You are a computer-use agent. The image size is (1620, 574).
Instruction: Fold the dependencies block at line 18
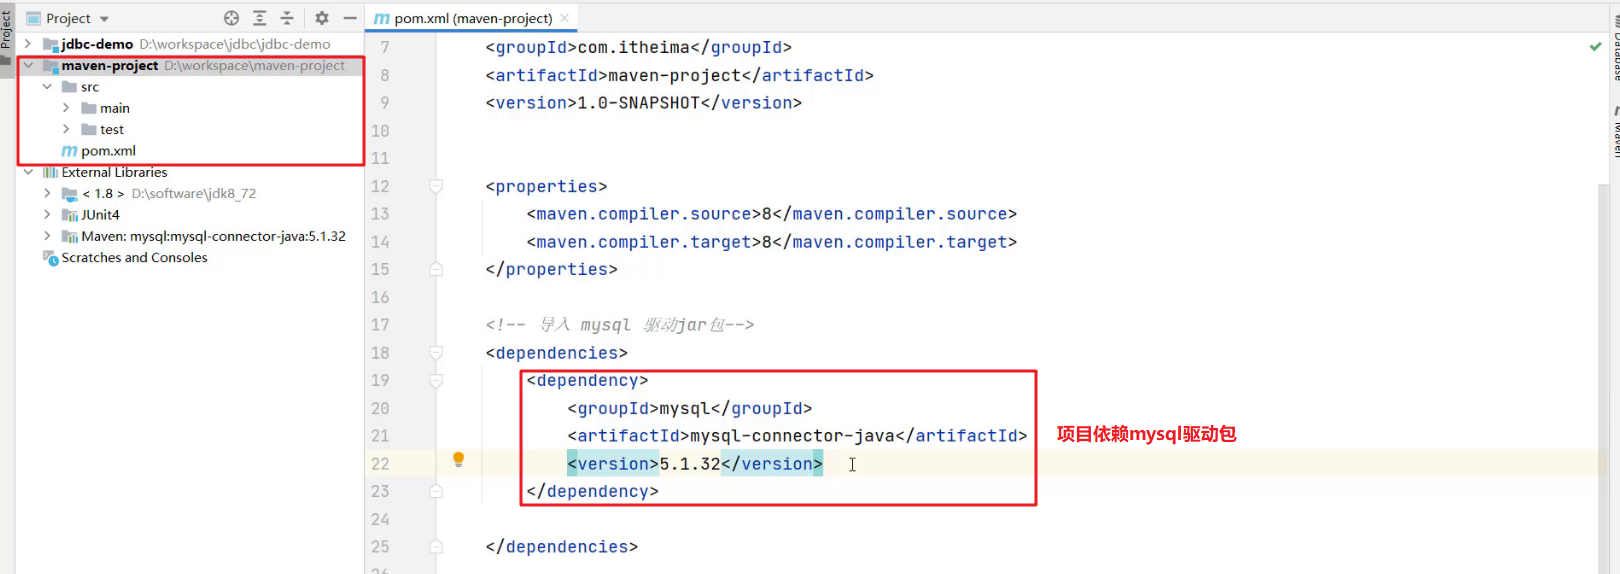(x=436, y=353)
